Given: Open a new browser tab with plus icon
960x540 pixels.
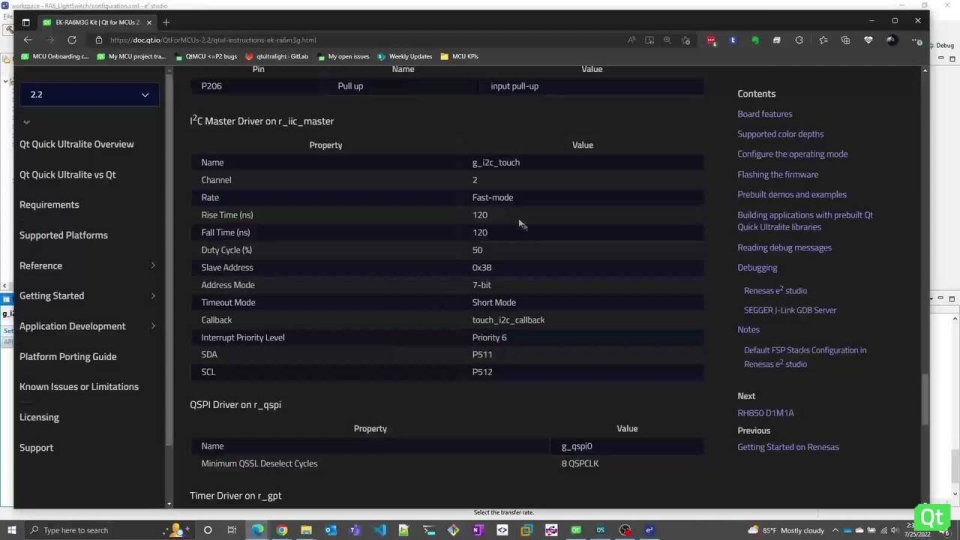Looking at the screenshot, I should pos(166,22).
